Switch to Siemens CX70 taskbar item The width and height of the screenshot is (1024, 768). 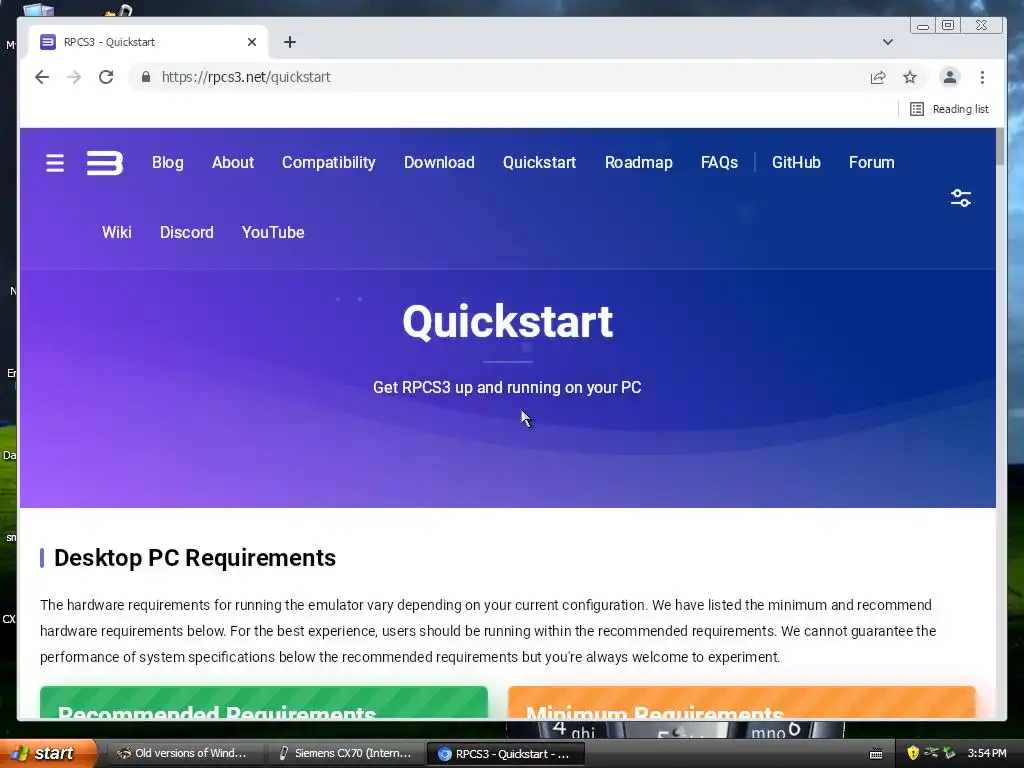pos(346,753)
